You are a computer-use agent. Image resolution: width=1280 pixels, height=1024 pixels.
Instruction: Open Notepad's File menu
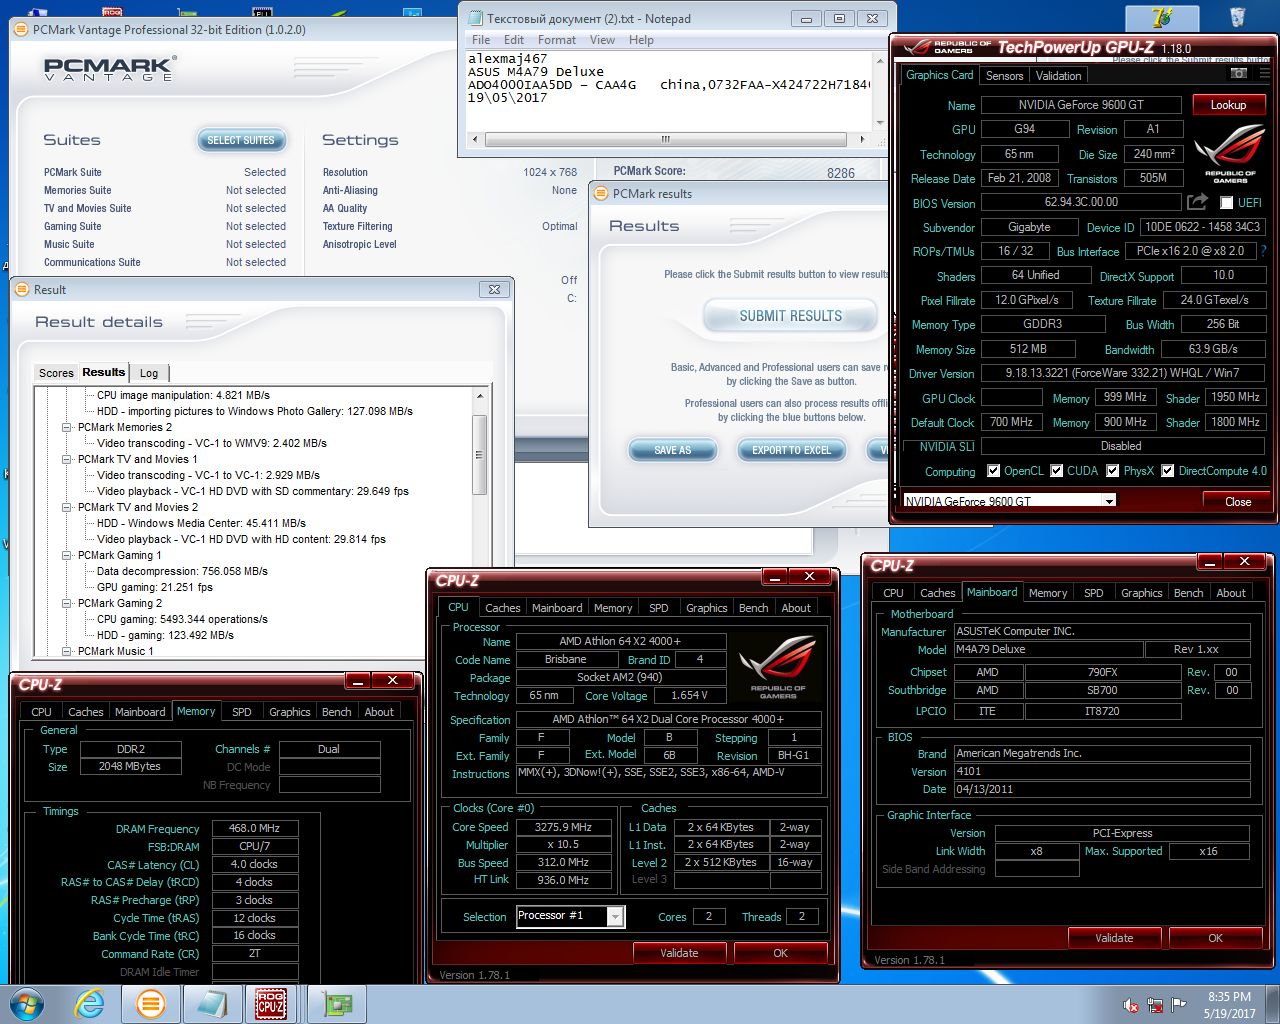click(481, 40)
